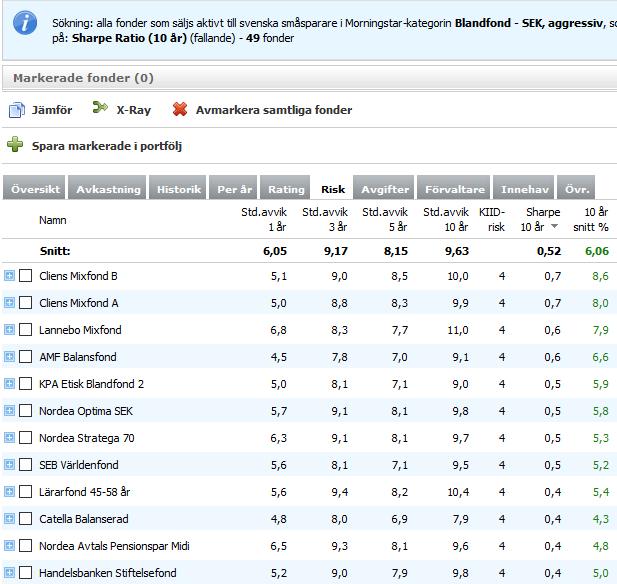This screenshot has width=617, height=584.
Task: Open the Lannebo Mixfond fund link
Action: tap(80, 330)
